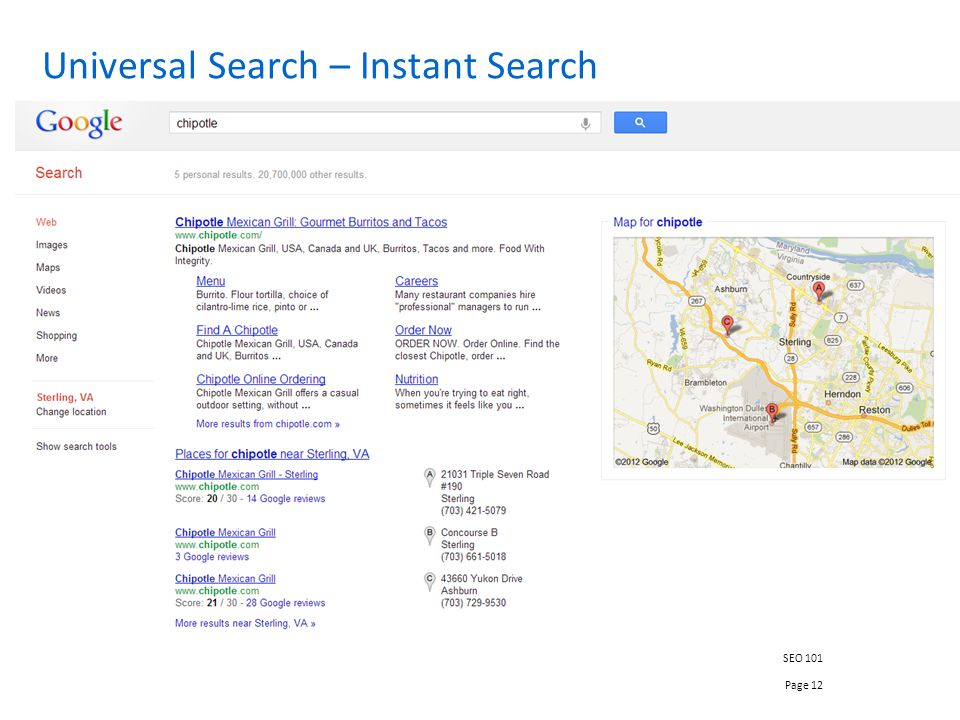Click phone number (703) 421-5079
960x720 pixels.
[x=473, y=511]
